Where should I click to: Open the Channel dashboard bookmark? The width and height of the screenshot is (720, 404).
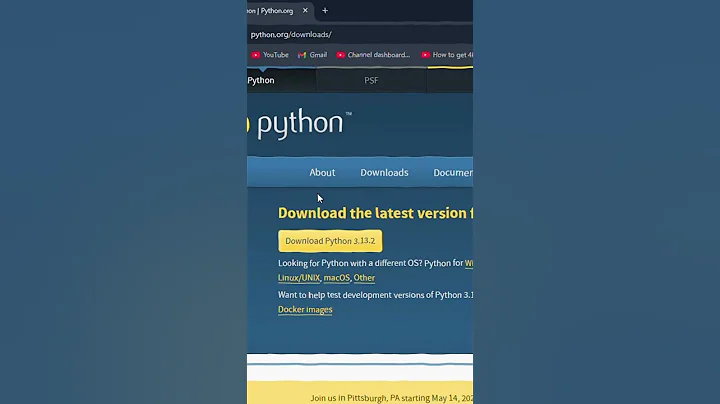[x=373, y=55]
